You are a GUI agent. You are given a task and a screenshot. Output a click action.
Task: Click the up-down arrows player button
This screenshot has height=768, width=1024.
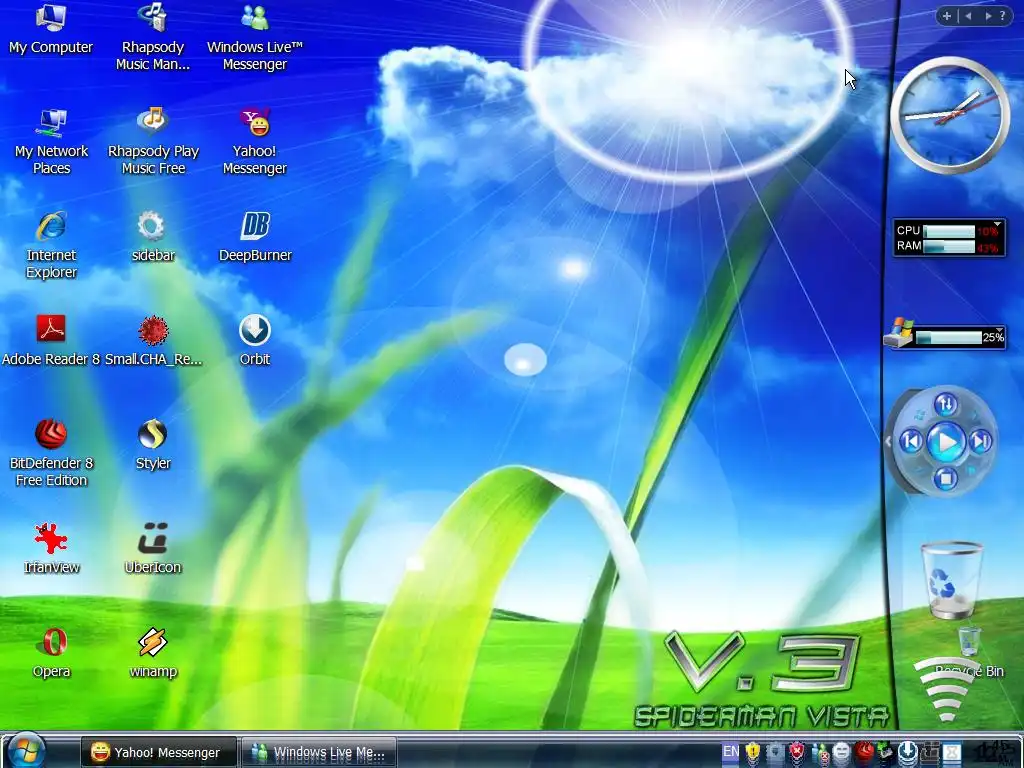point(946,405)
